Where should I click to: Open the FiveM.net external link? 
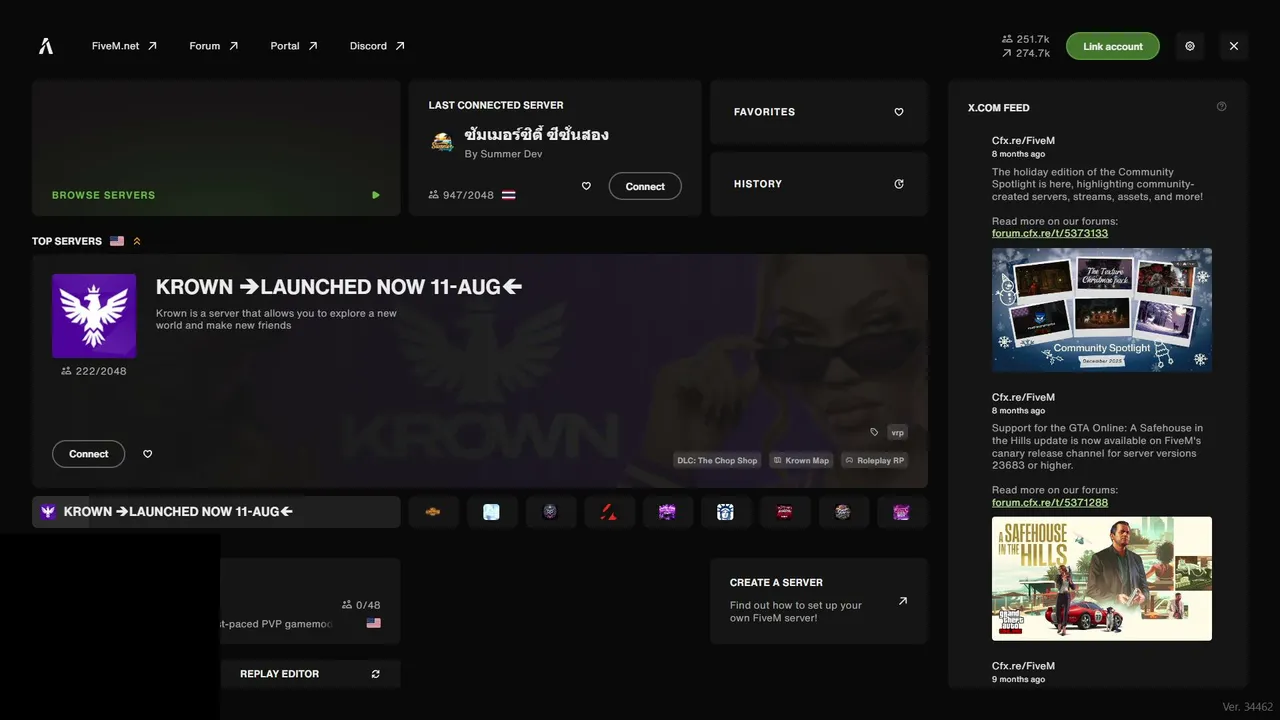[124, 46]
